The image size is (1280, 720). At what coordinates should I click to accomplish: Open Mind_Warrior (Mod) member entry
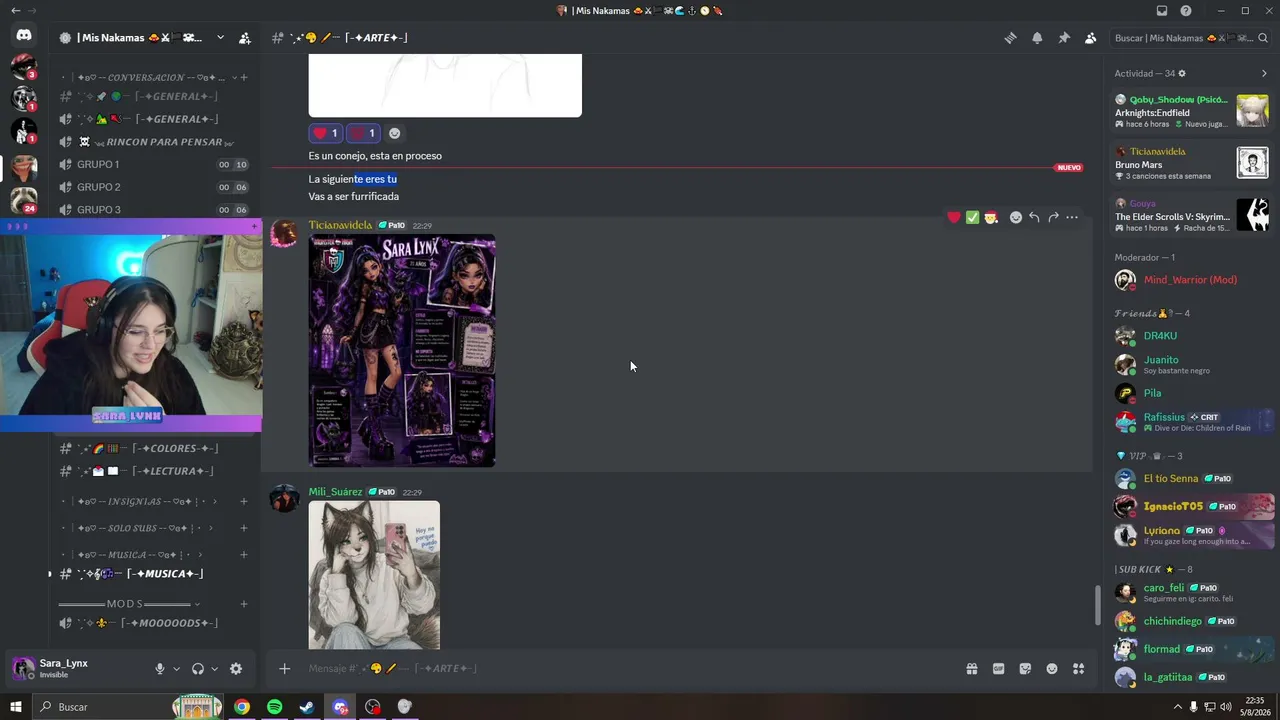[x=1191, y=280]
